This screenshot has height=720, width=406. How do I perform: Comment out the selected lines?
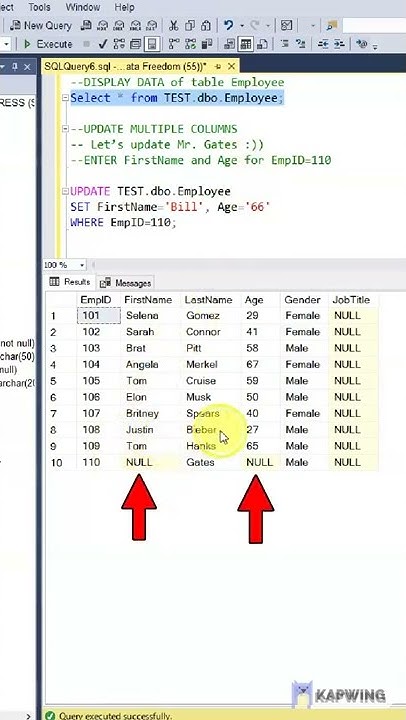285,45
